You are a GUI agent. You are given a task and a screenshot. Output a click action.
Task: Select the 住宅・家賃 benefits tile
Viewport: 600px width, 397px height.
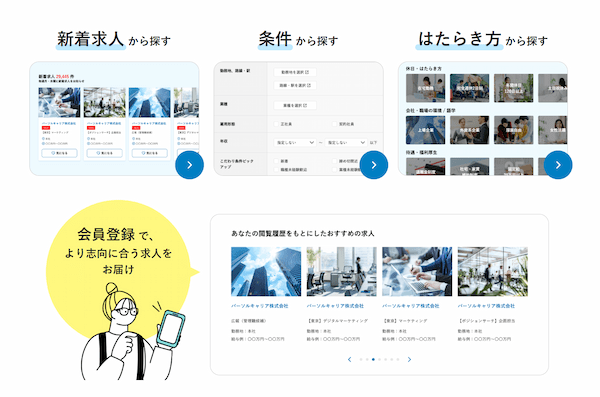[x=470, y=167]
